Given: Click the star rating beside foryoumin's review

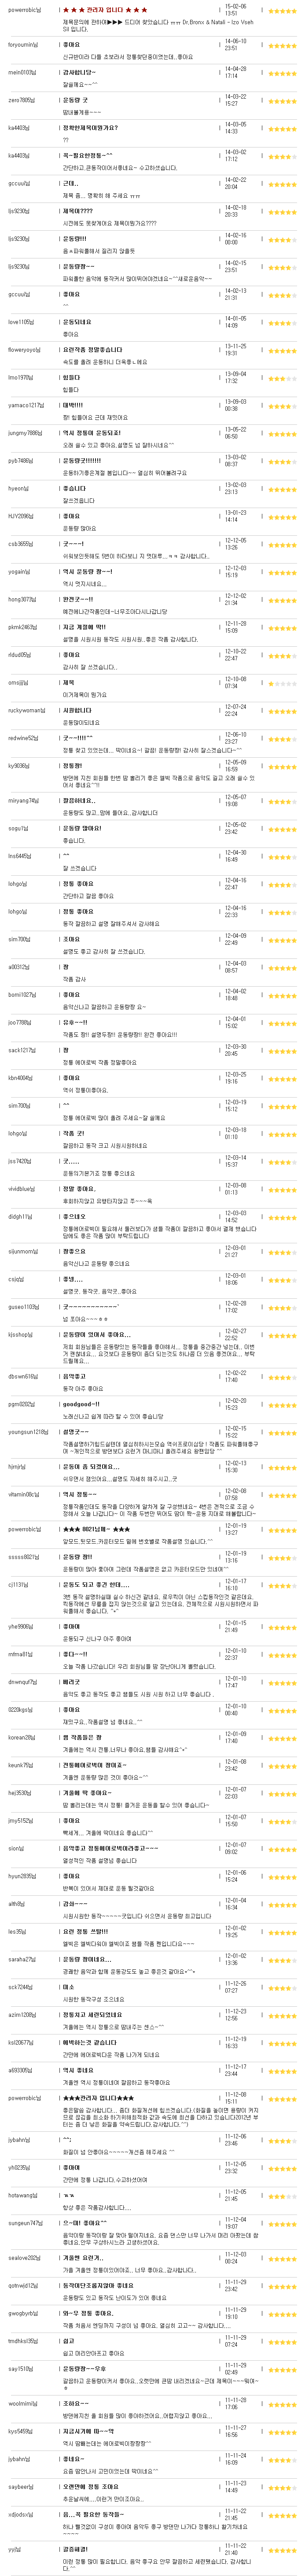Looking at the screenshot, I should 280,44.
